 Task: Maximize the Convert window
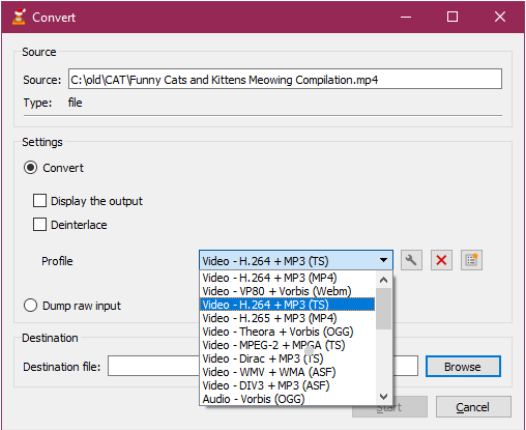tap(452, 17)
